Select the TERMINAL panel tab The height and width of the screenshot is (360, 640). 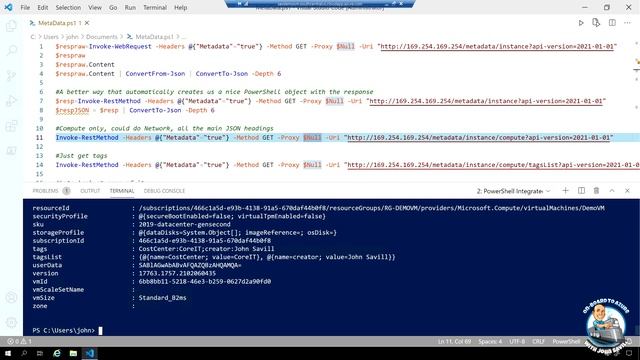[x=122, y=191]
